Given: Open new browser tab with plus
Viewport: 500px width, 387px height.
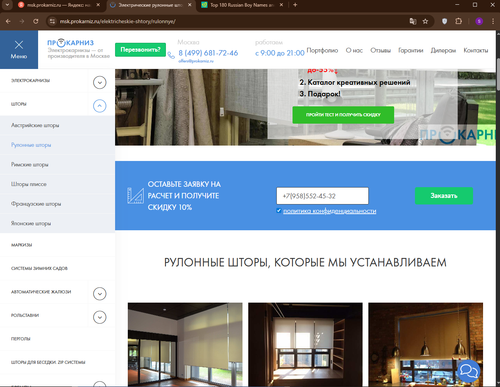Looking at the screenshot, I should click(295, 5).
